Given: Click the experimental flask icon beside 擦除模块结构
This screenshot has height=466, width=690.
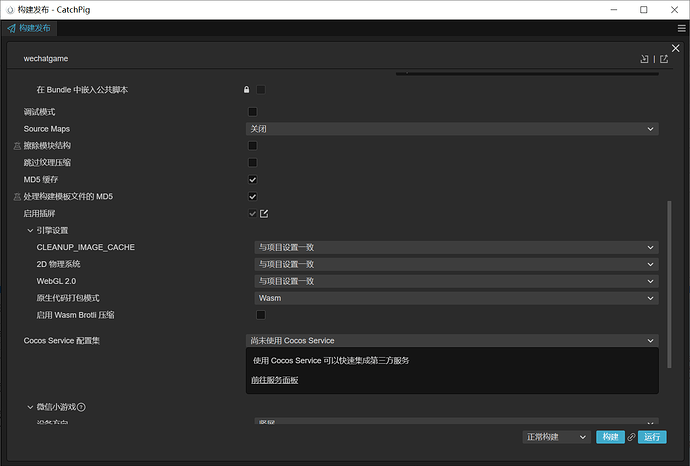Looking at the screenshot, I should coord(17,146).
